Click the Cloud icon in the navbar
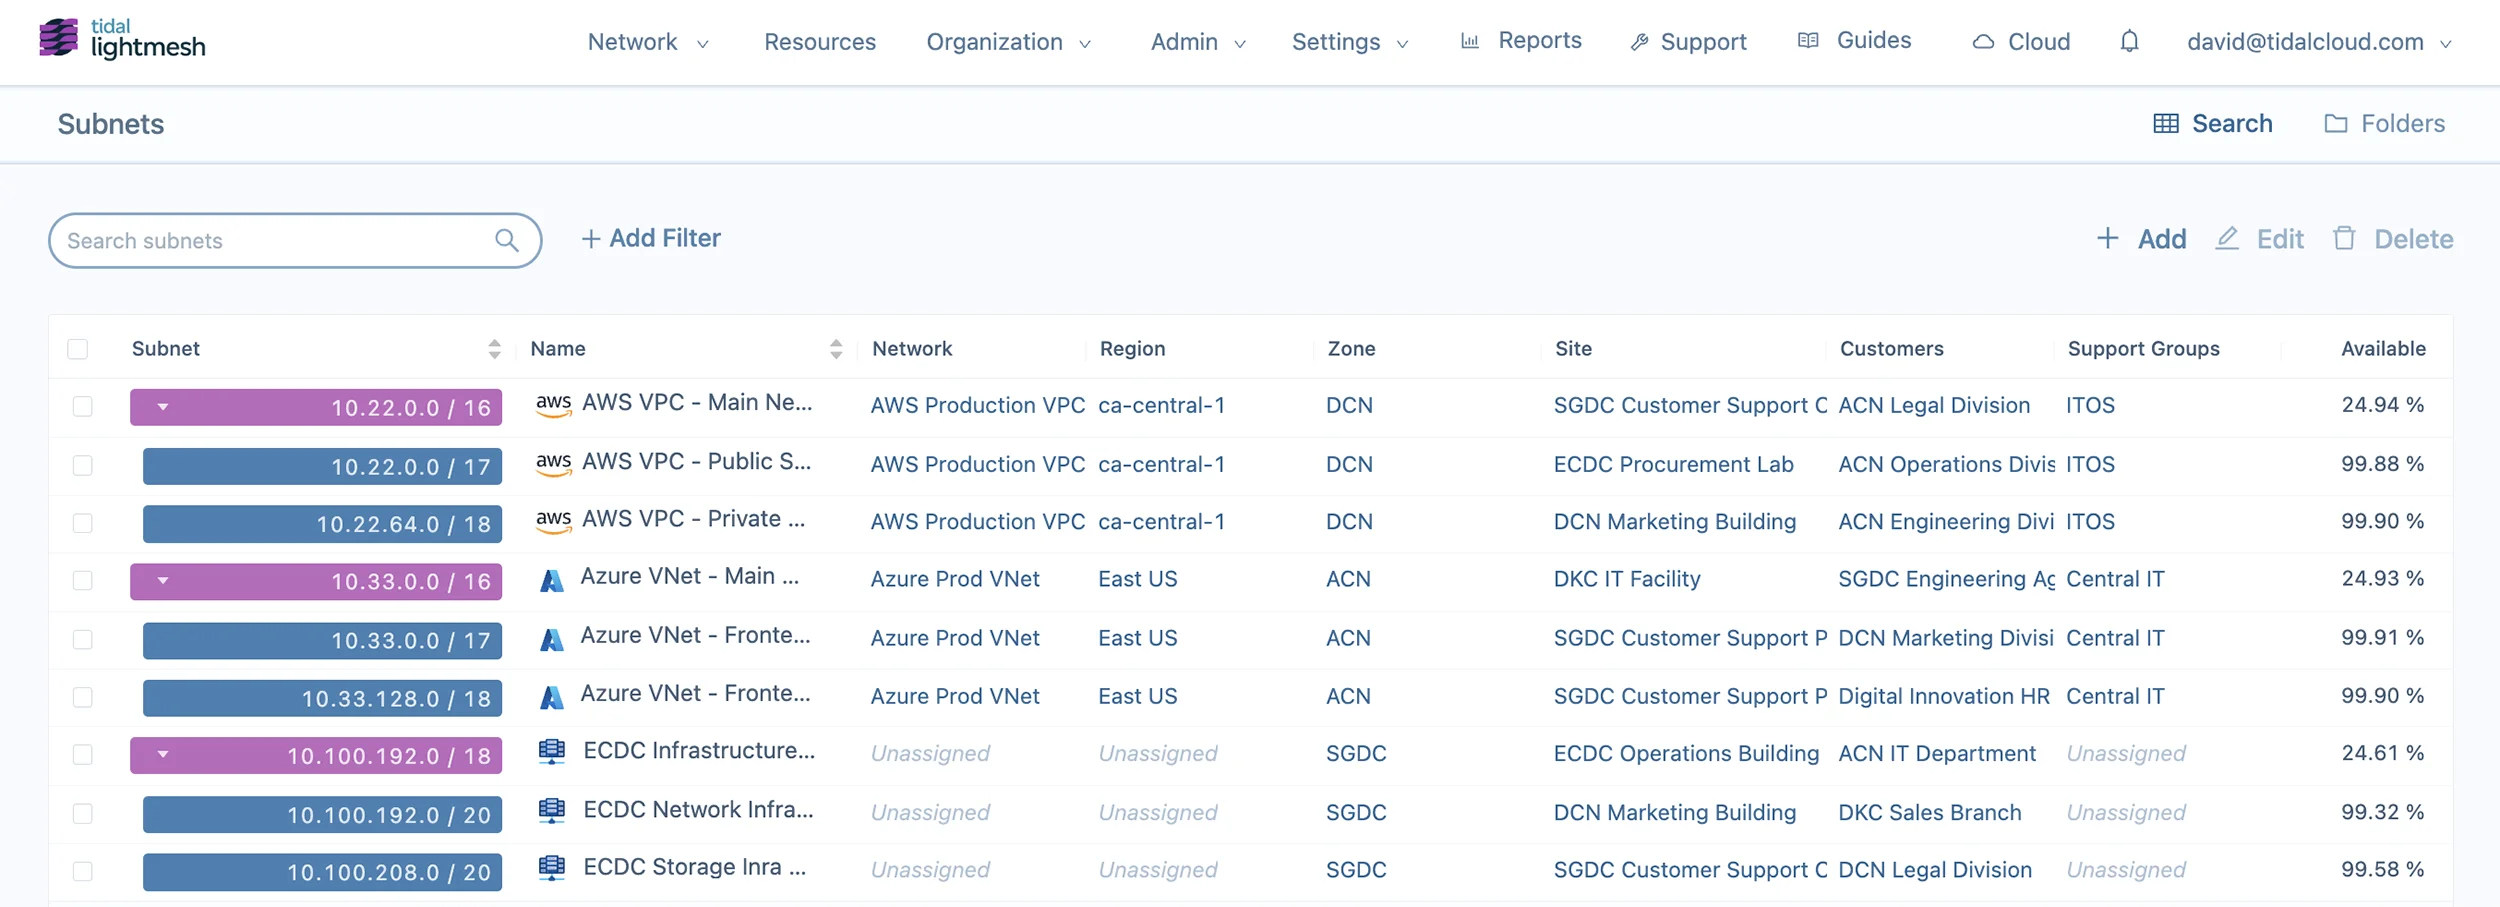This screenshot has height=907, width=2500. pyautogui.click(x=1983, y=42)
